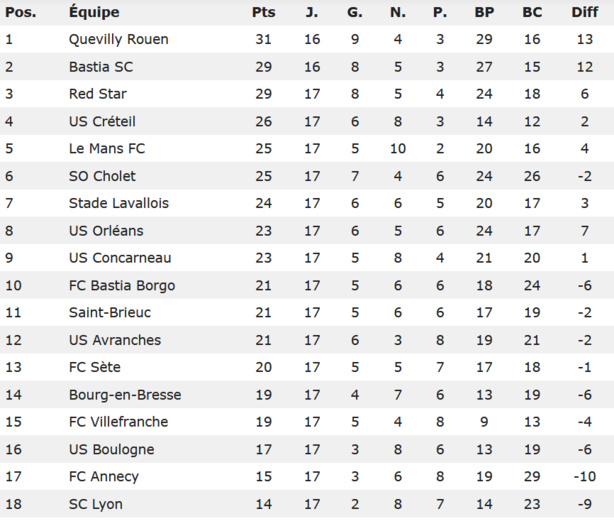This screenshot has width=614, height=526.
Task: Click Stade Lavallois team name
Action: point(119,203)
